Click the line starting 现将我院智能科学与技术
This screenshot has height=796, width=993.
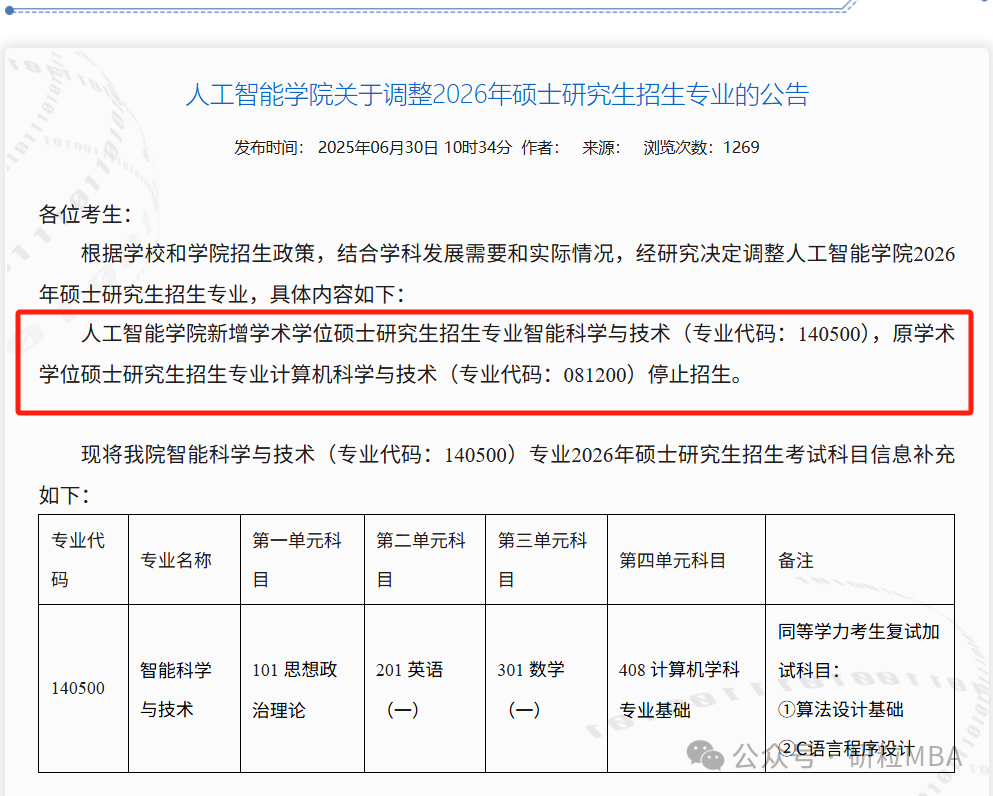click(x=518, y=455)
